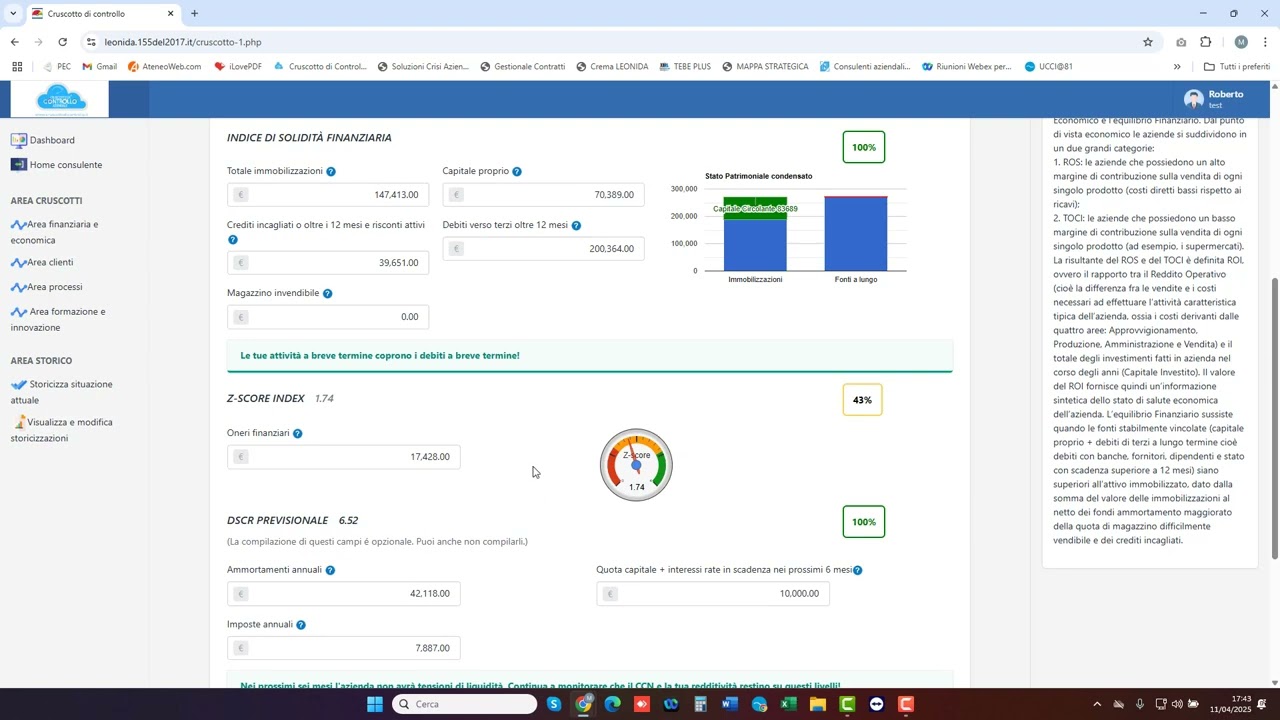Go to Area clienti menu item
The width and height of the screenshot is (1280, 720).
50,263
